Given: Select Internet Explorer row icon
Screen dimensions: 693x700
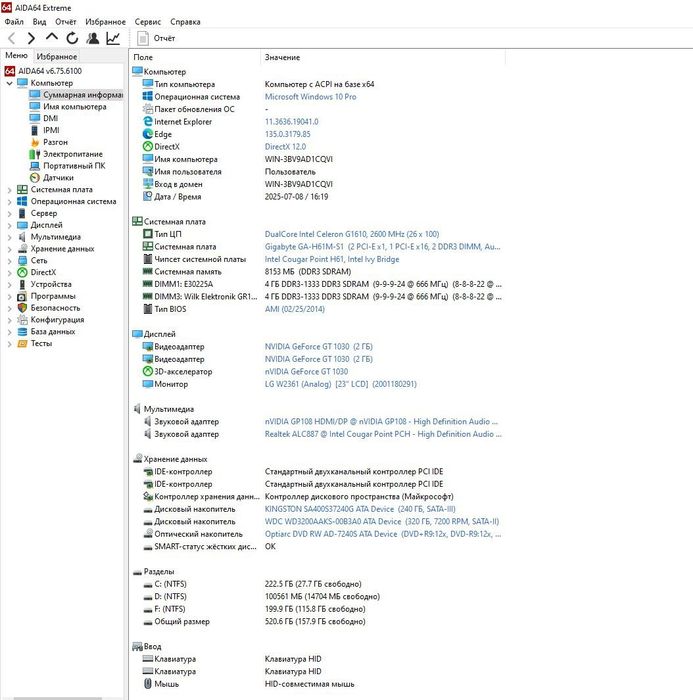Looking at the screenshot, I should (148, 121).
